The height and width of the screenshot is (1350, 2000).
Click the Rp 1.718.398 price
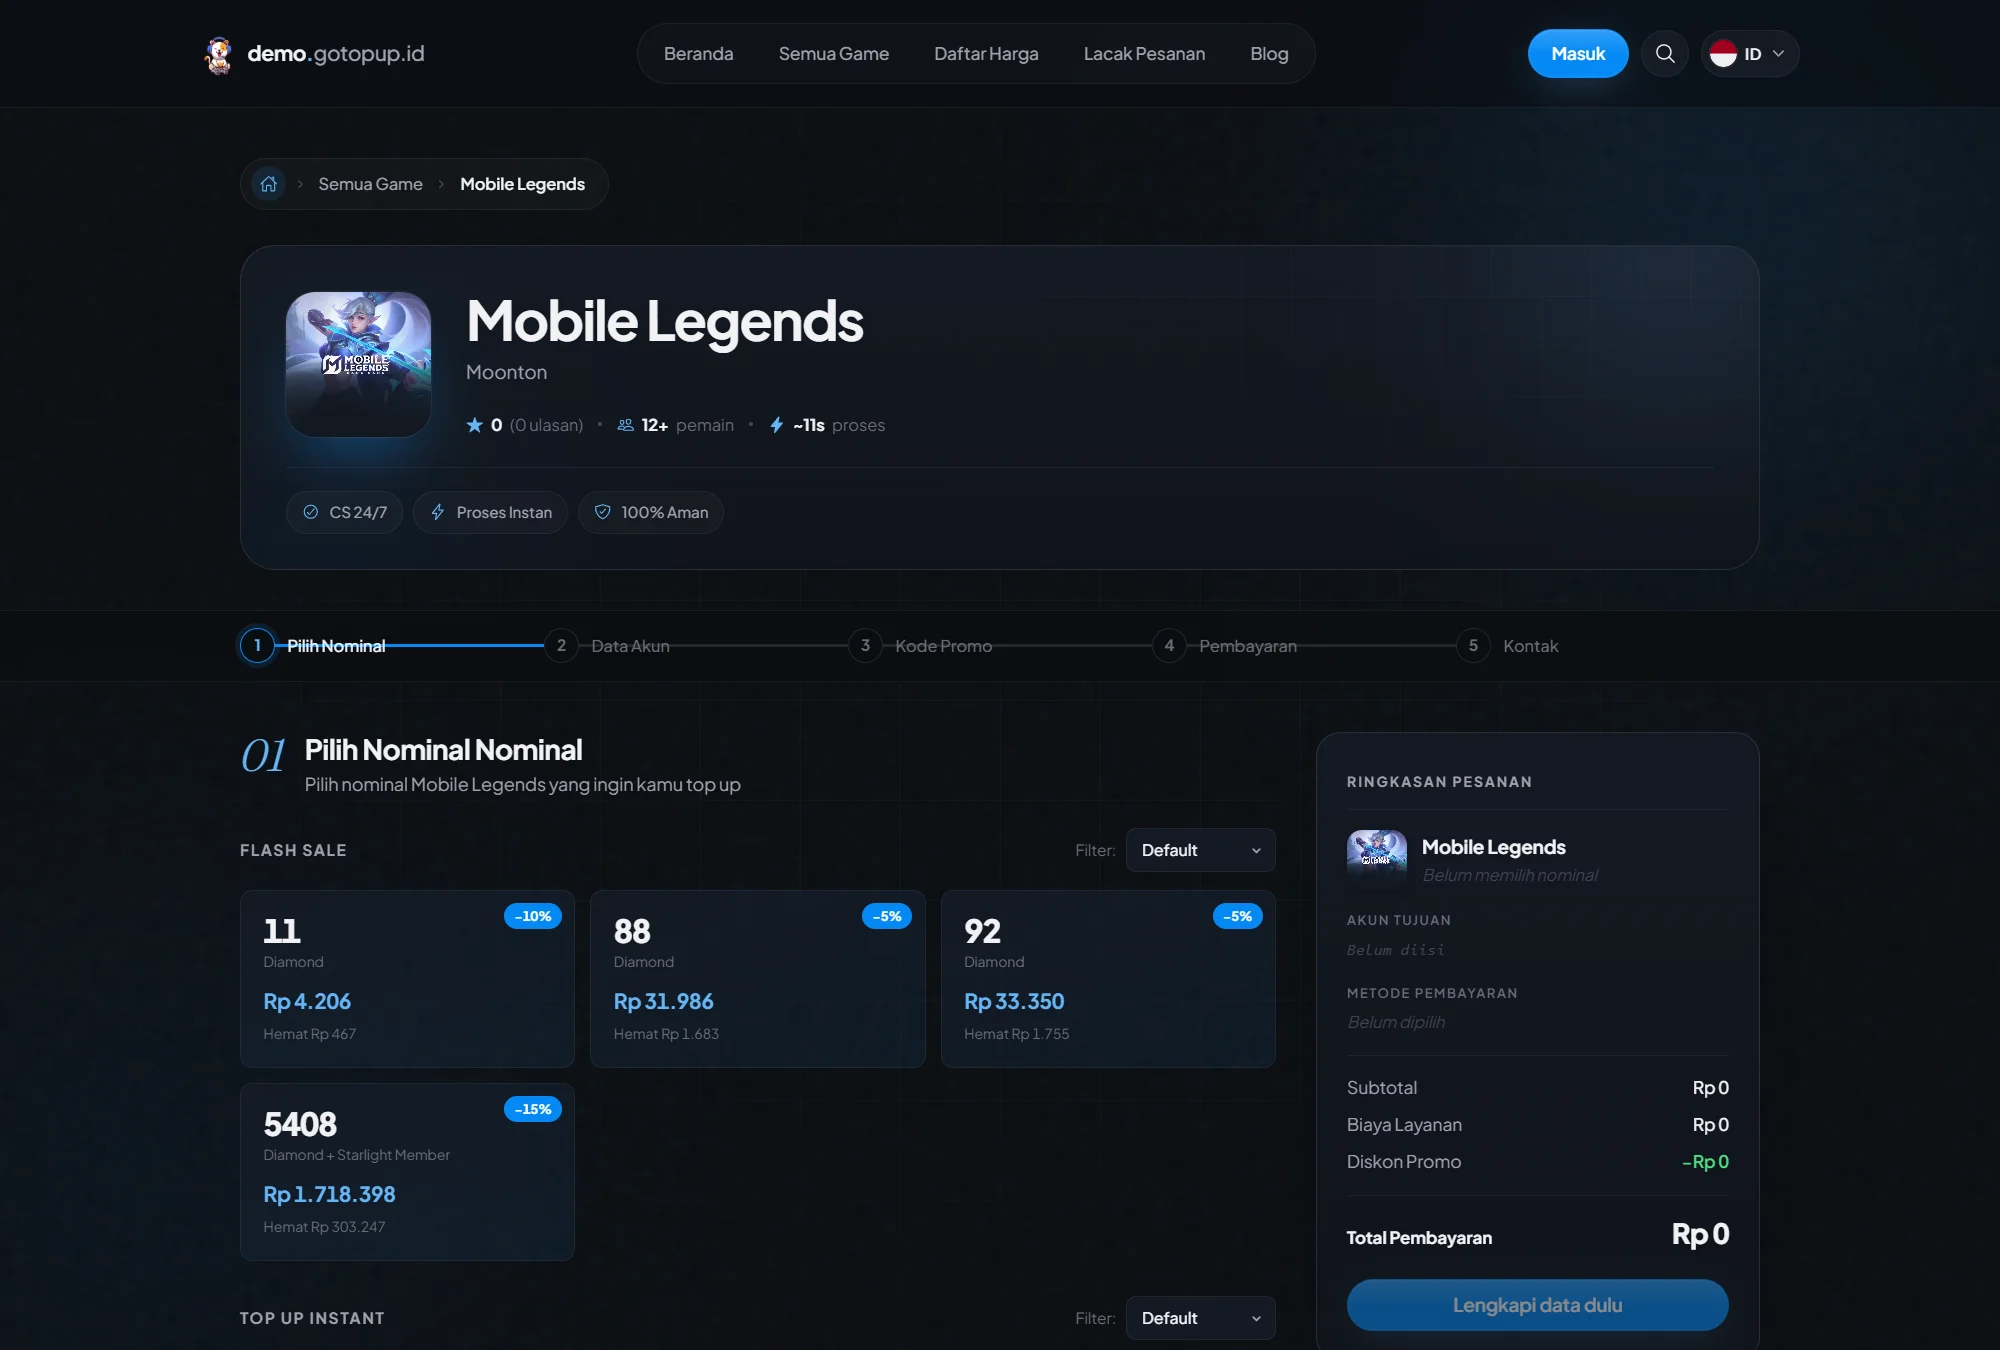(329, 1194)
